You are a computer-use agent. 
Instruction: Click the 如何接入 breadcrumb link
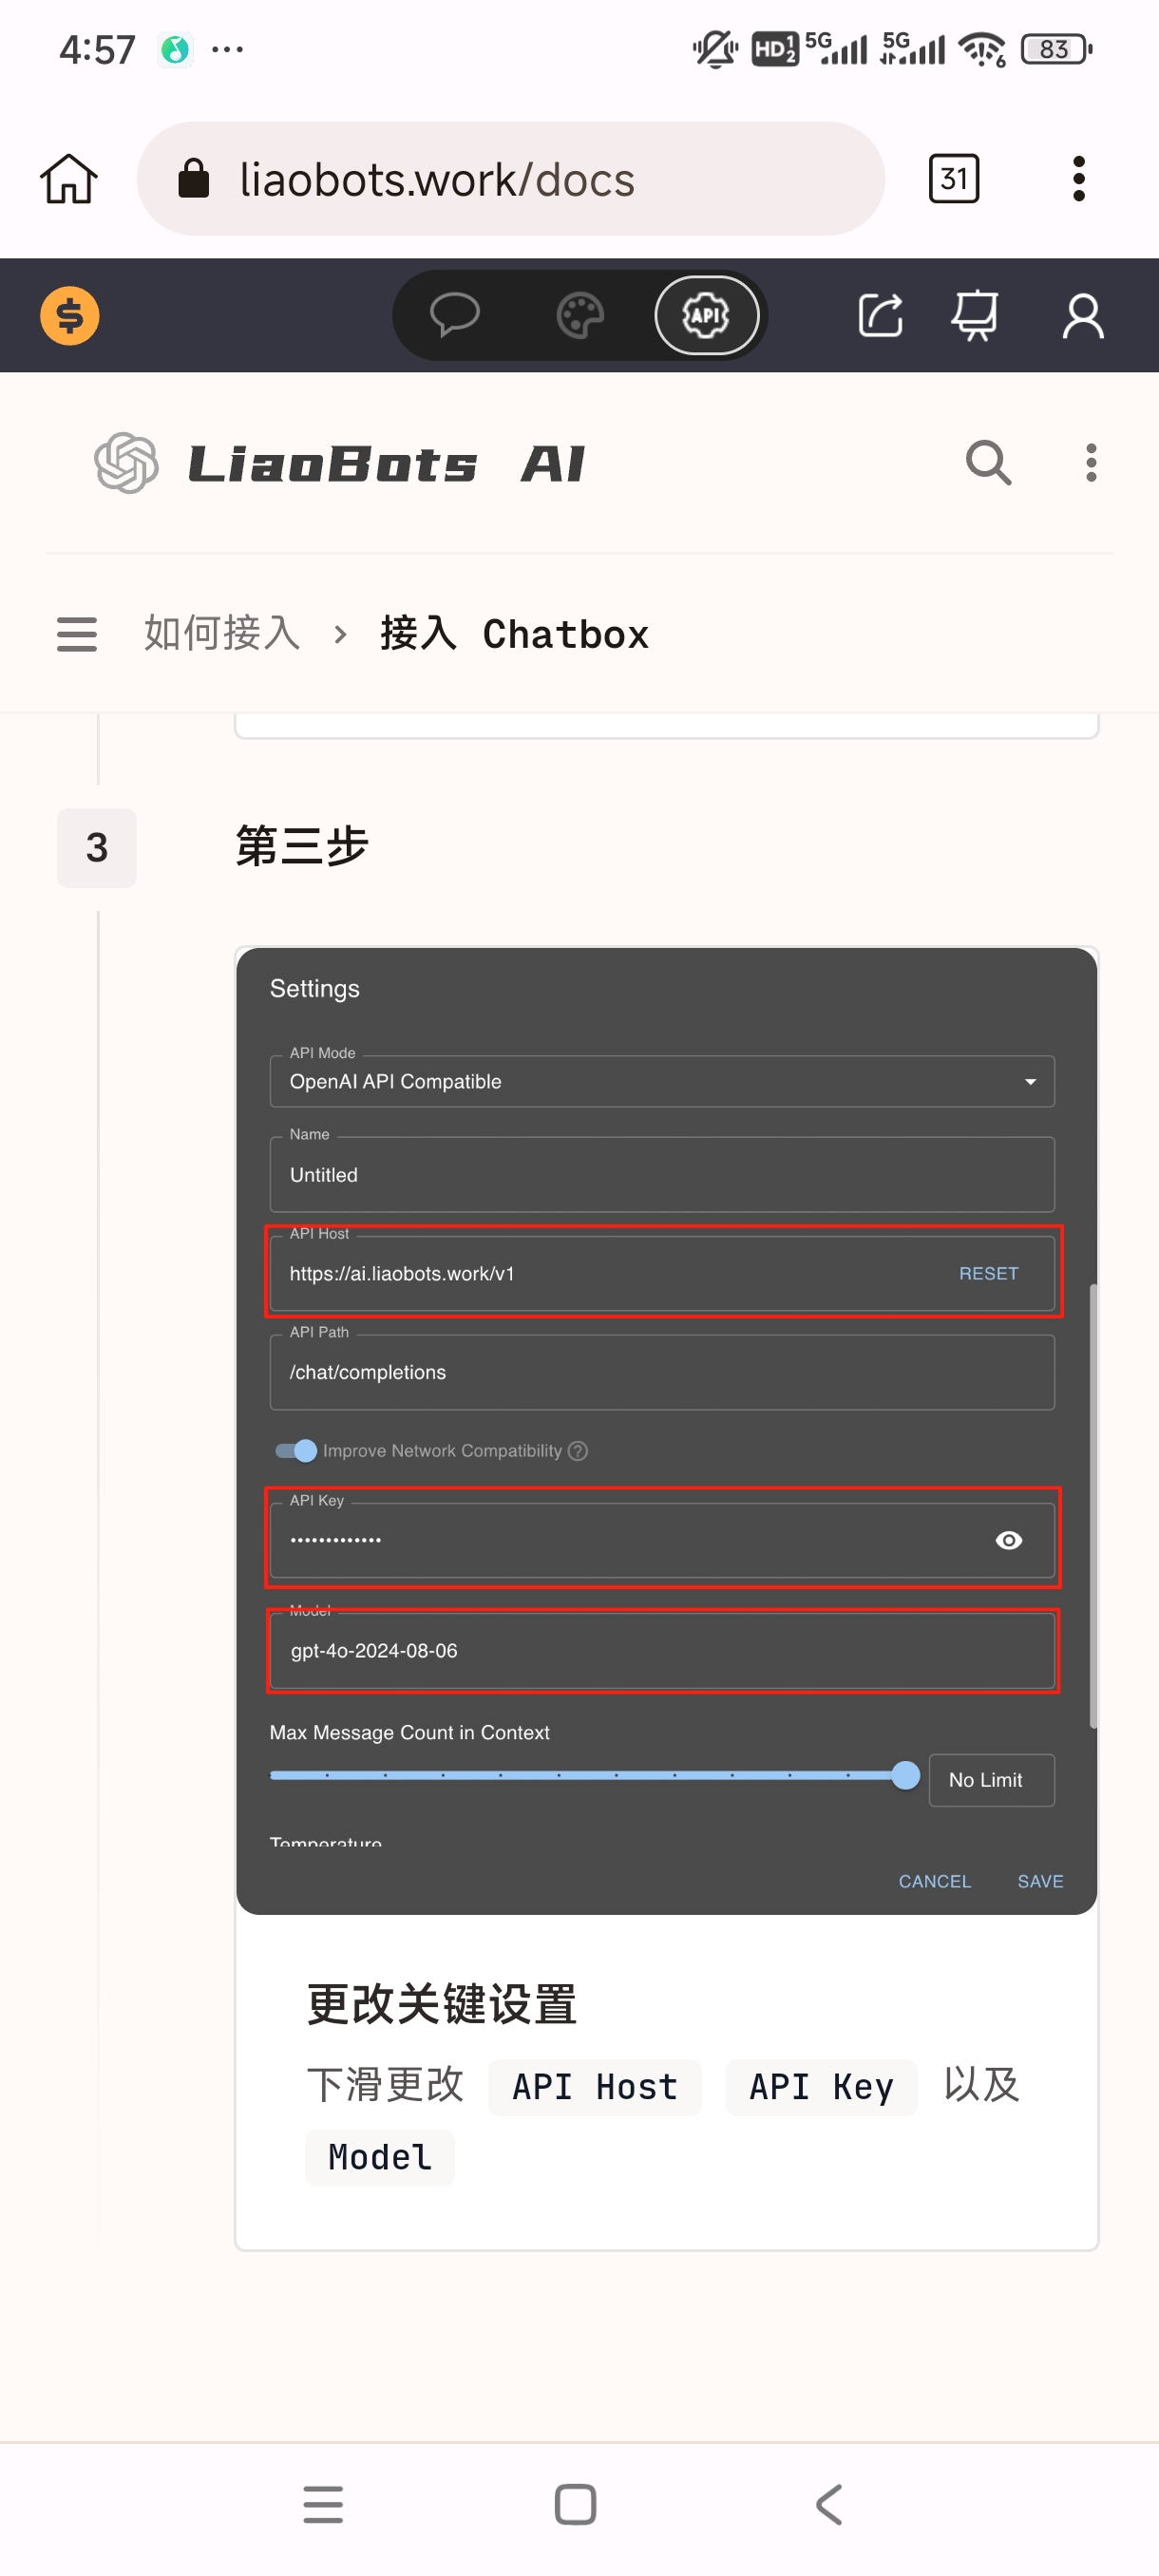[222, 634]
